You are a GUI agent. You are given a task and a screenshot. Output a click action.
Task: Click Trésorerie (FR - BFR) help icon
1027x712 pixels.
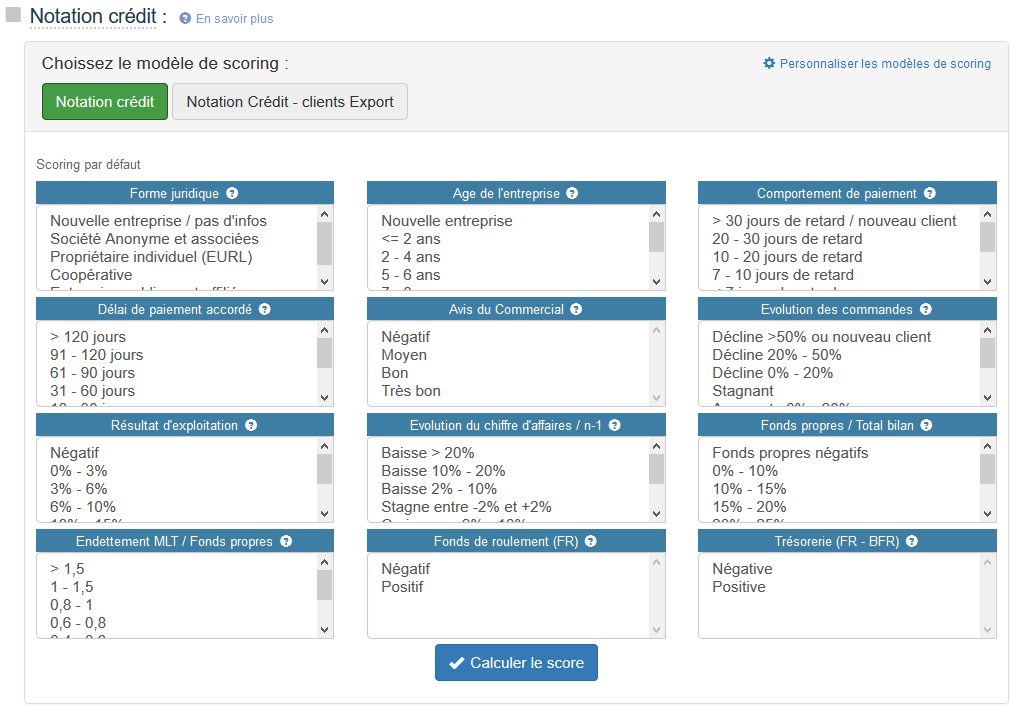pos(911,542)
